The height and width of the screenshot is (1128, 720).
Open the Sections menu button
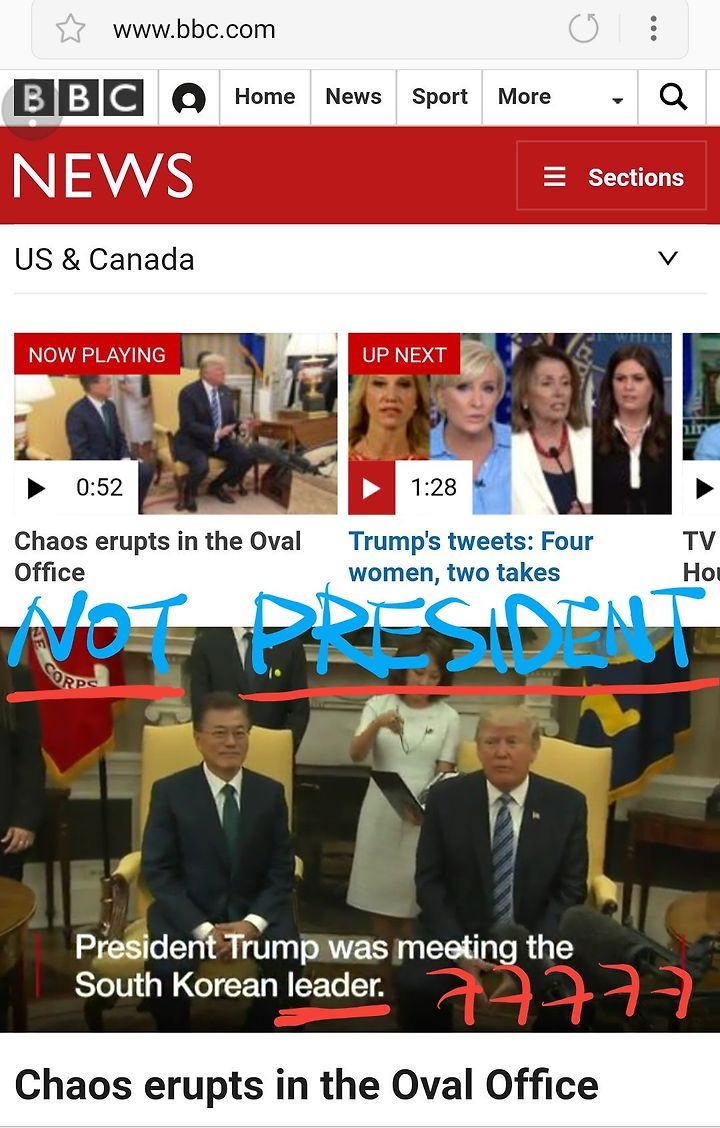click(611, 176)
